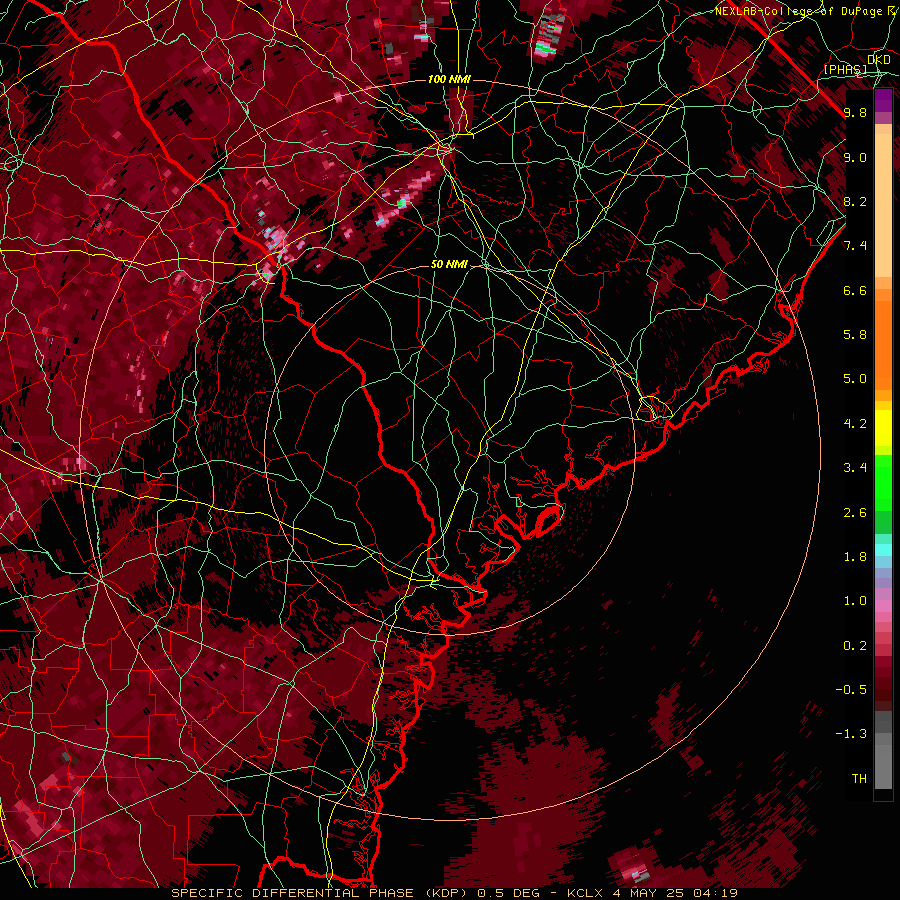This screenshot has width=900, height=900.
Task: Pick the yellow segment of the color bar
Action: 883,428
